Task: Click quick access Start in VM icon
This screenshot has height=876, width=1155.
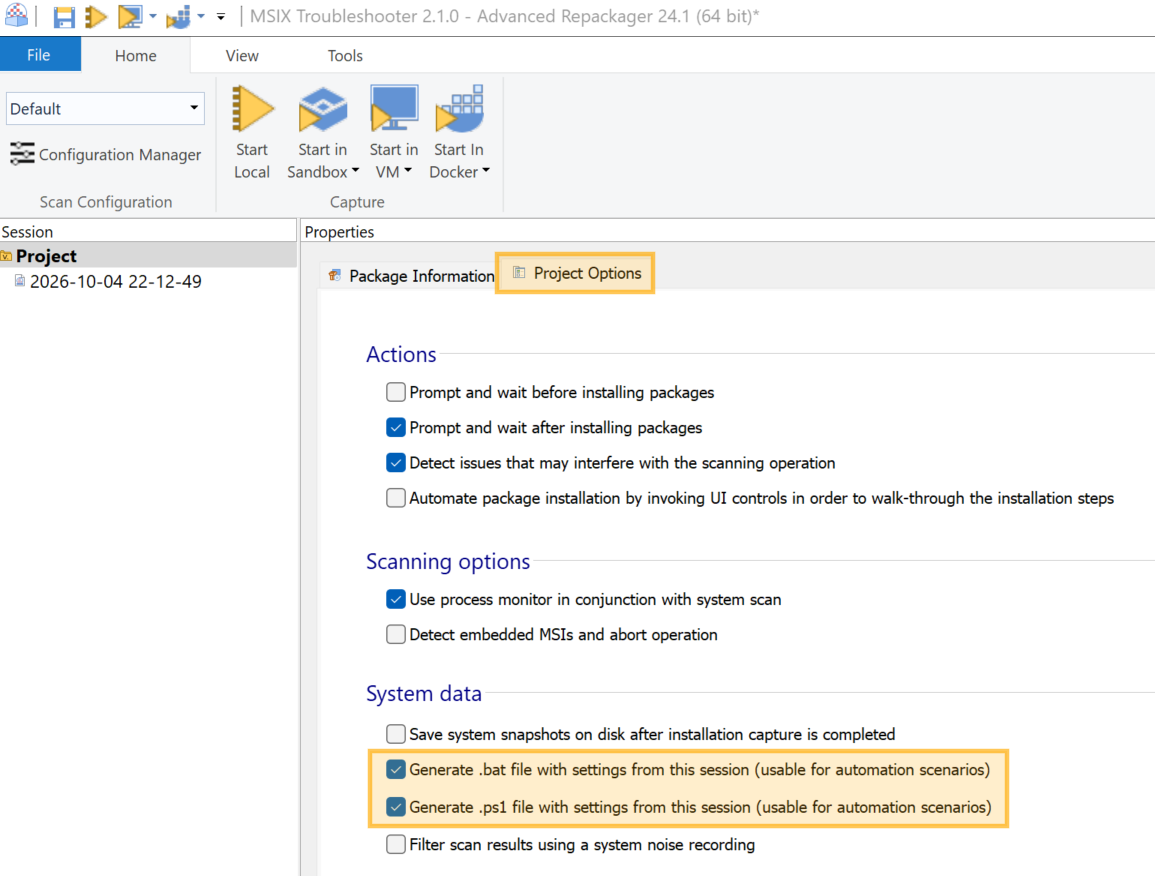Action: pyautogui.click(x=130, y=16)
